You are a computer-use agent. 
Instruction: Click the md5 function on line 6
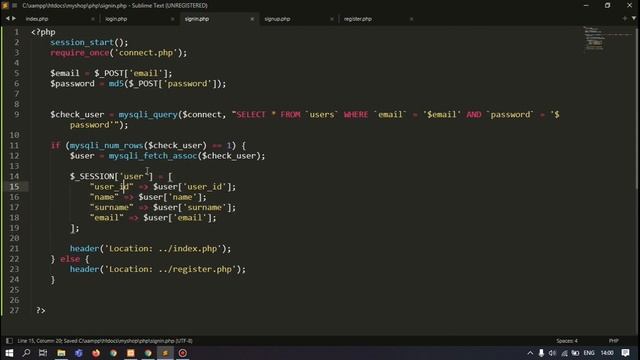point(116,83)
